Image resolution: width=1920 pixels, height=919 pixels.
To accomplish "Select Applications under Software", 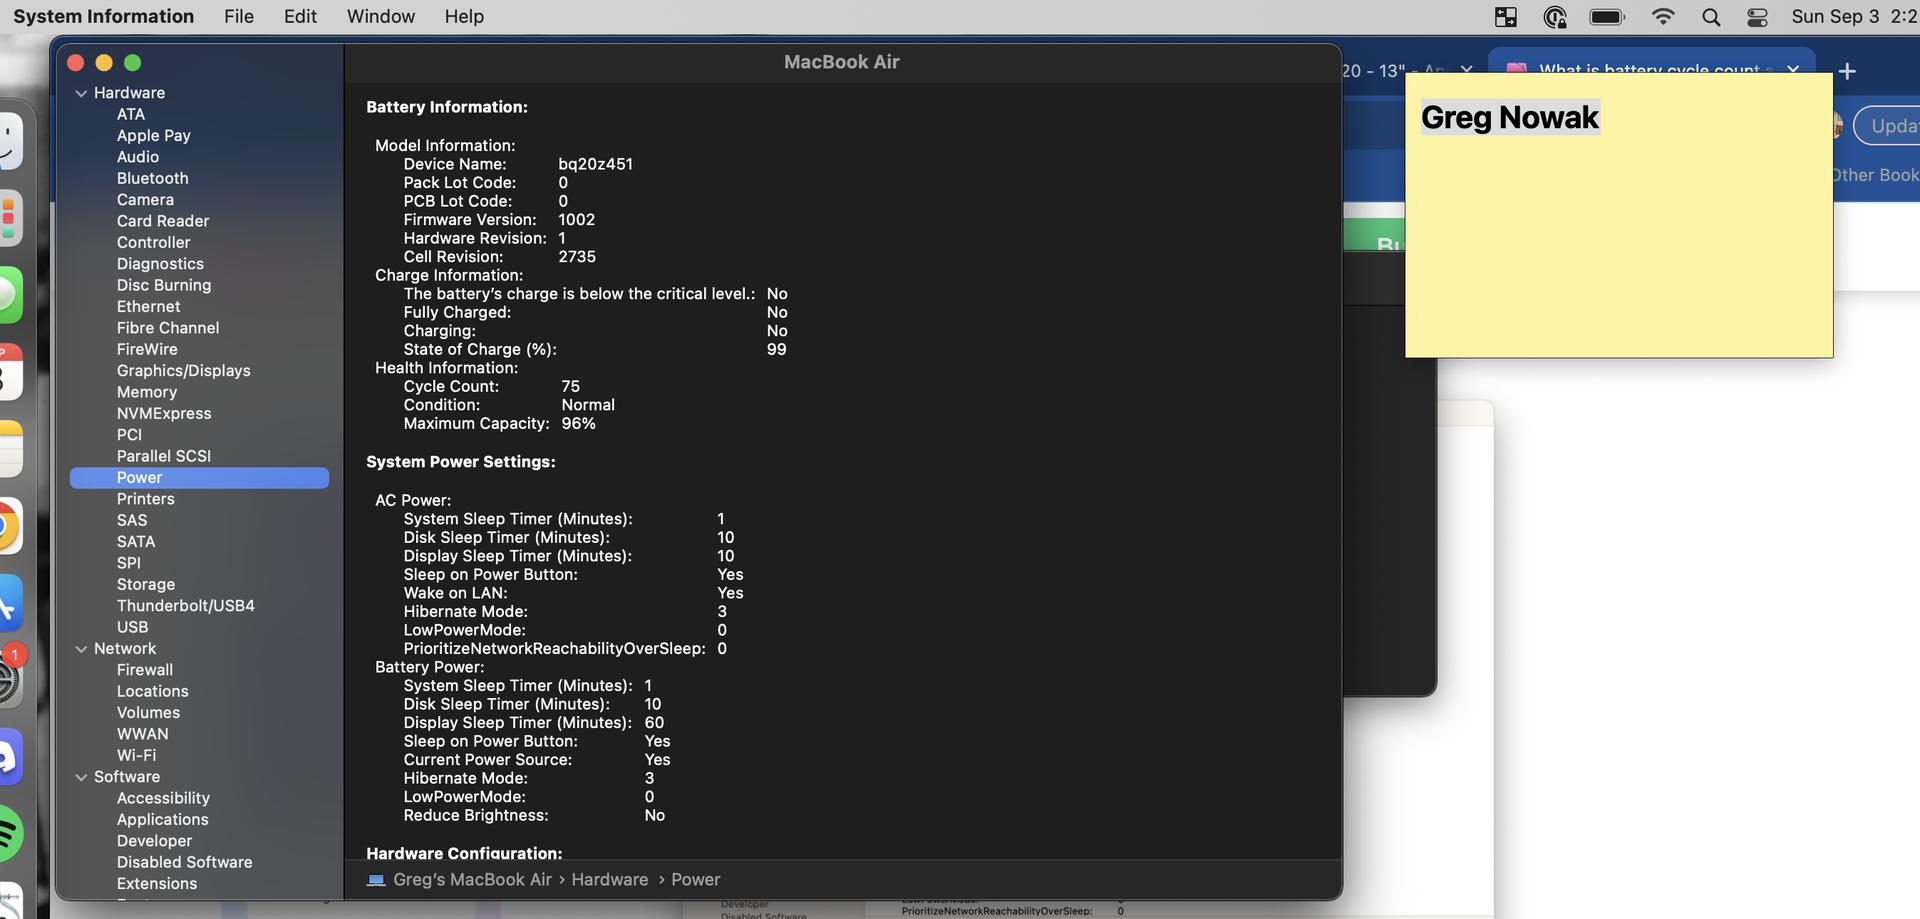I will pos(162,820).
